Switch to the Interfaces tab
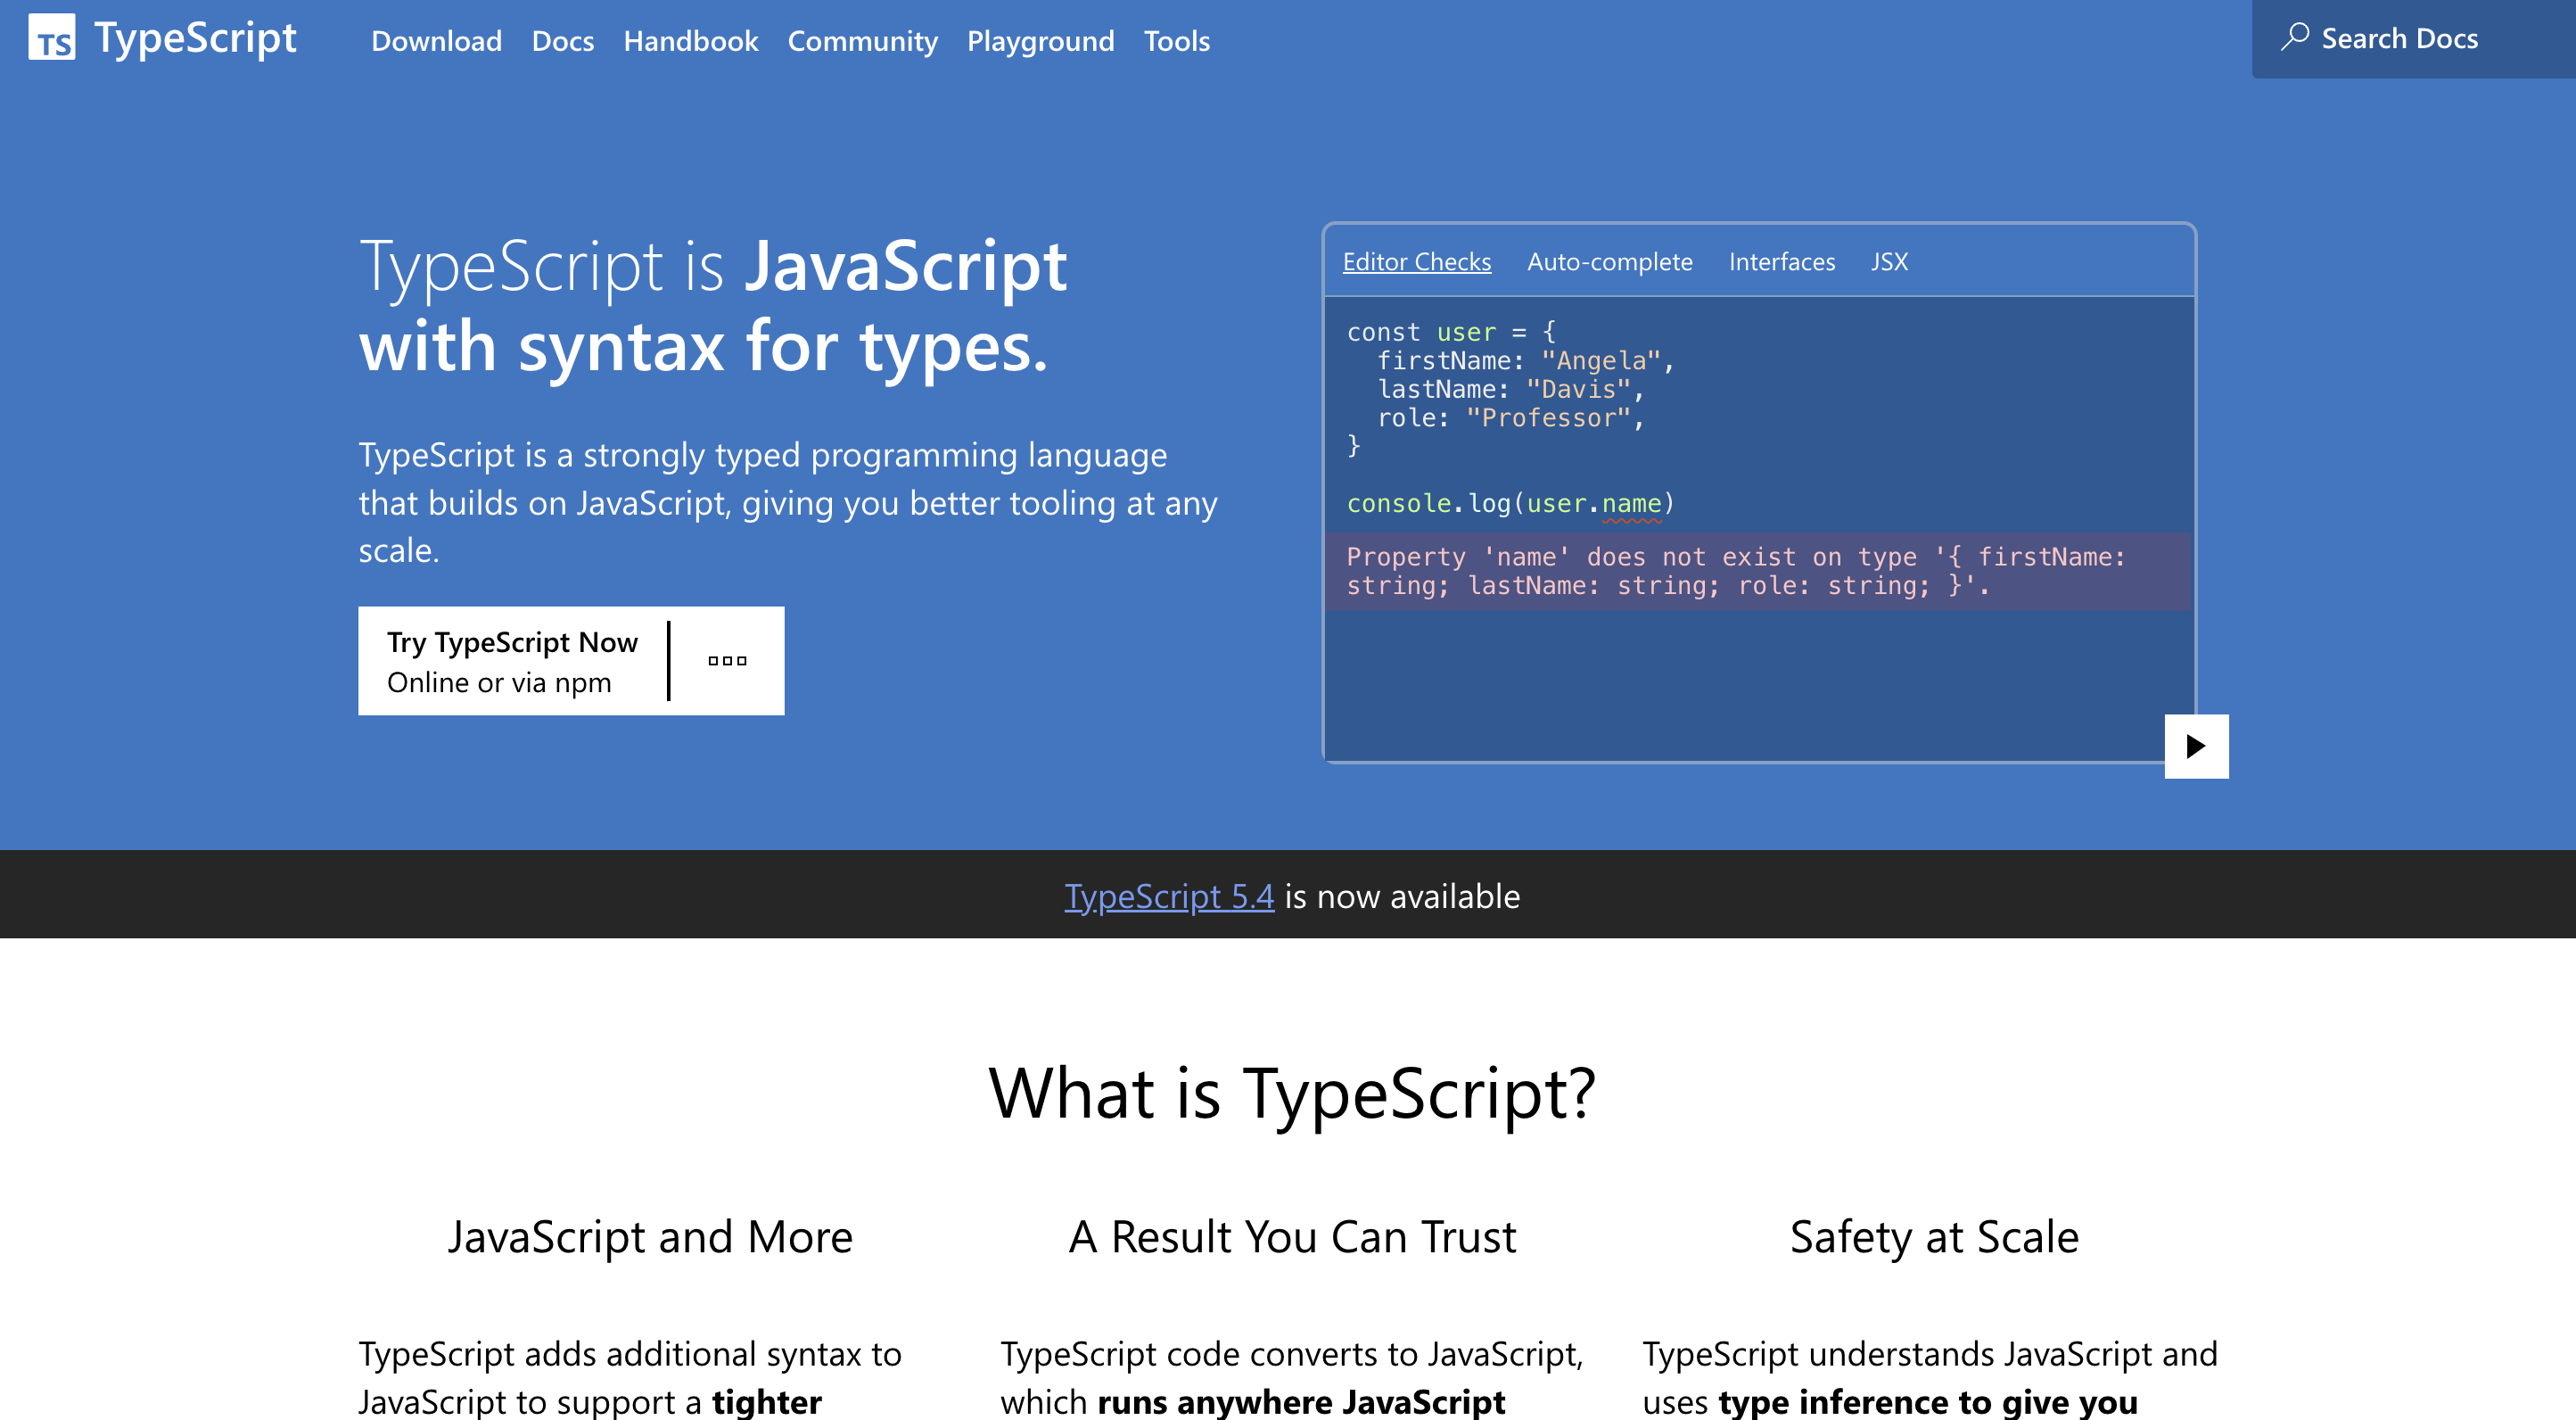 [1781, 262]
